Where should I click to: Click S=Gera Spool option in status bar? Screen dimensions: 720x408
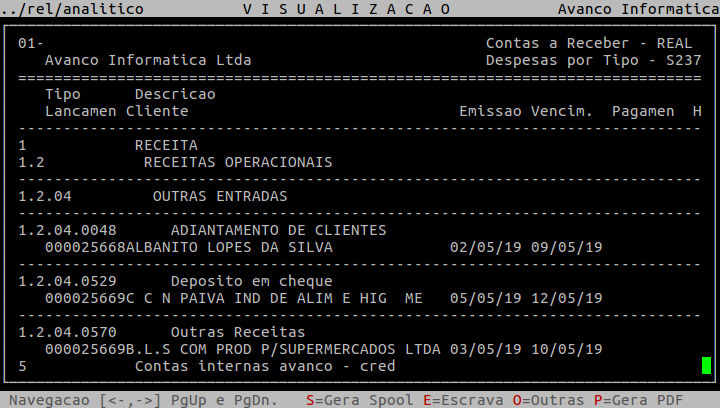[x=354, y=400]
